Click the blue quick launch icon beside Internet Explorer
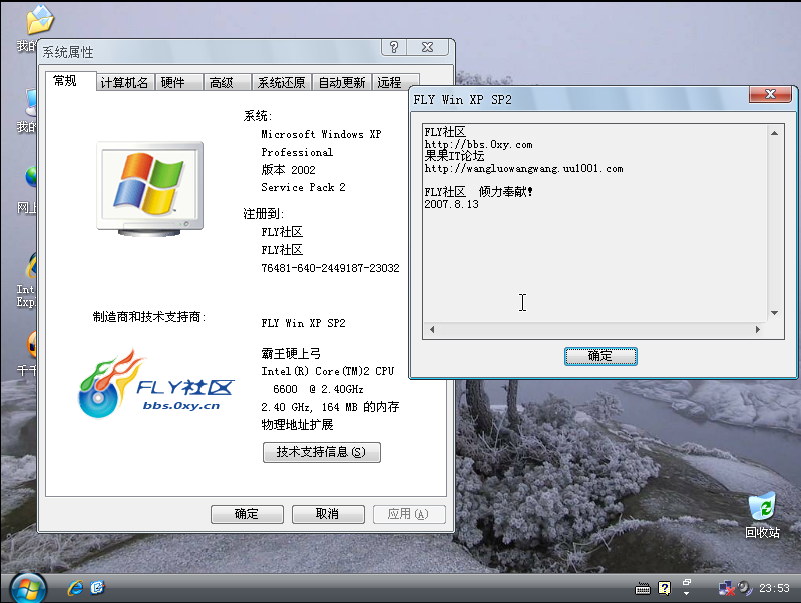 coord(97,588)
